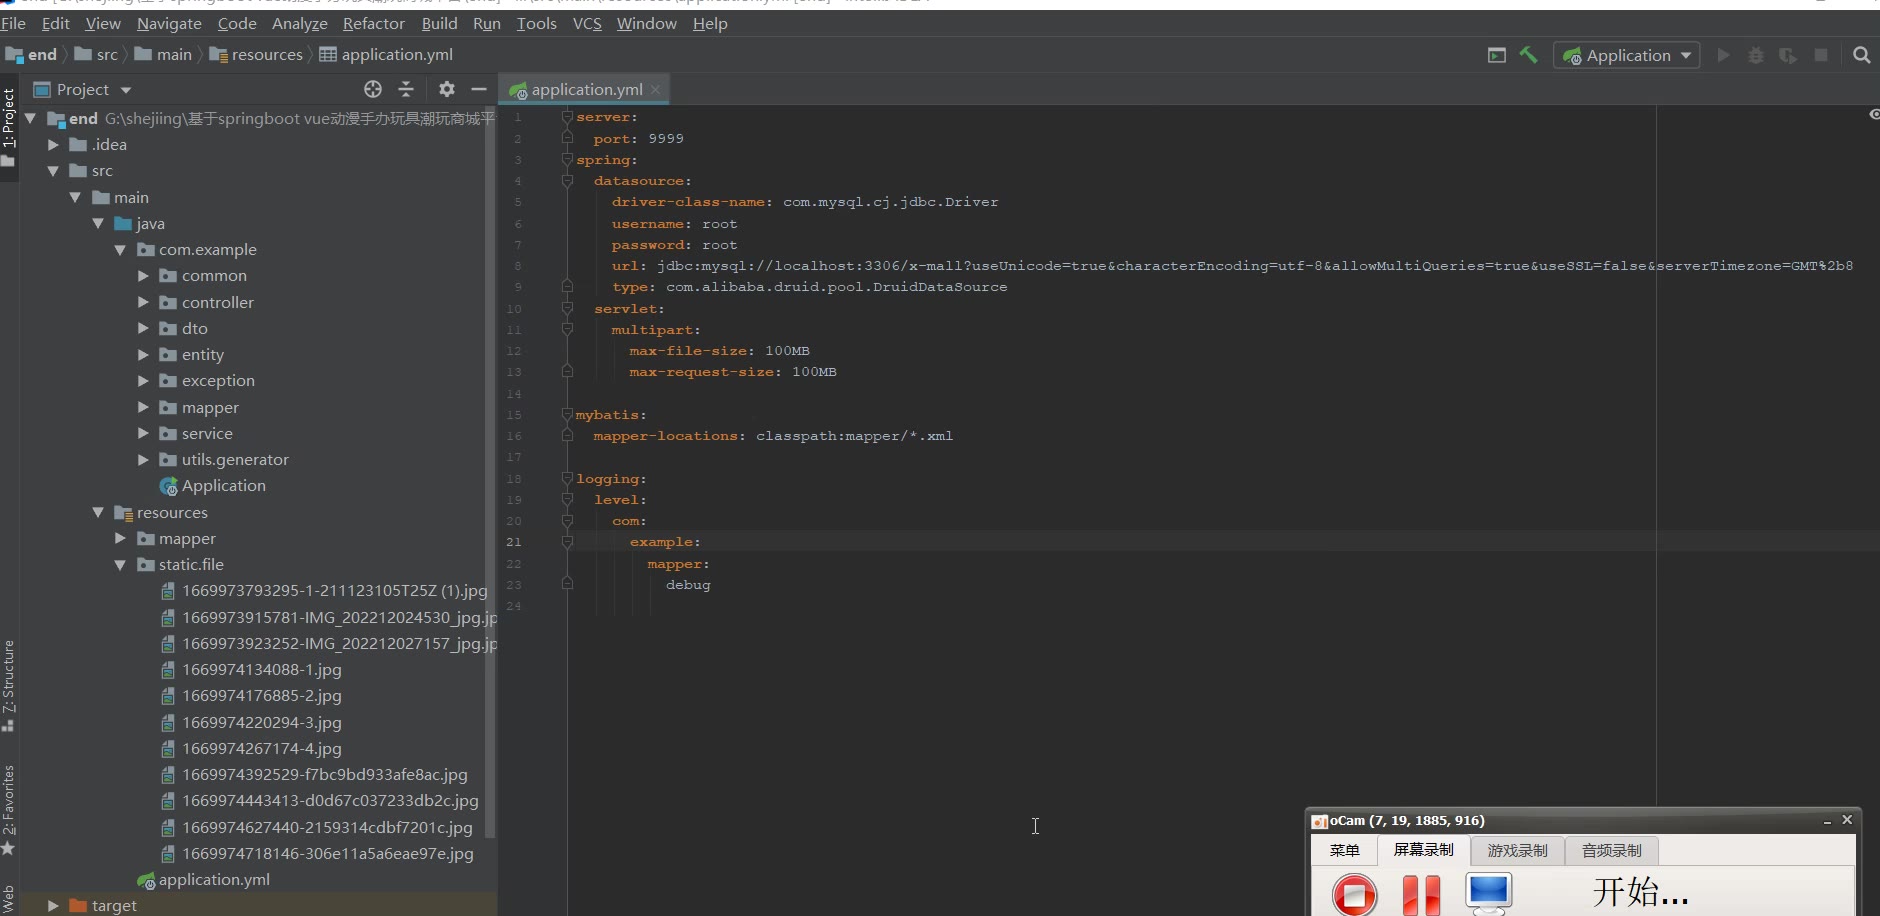Click the Run with Coverage icon

point(1788,55)
